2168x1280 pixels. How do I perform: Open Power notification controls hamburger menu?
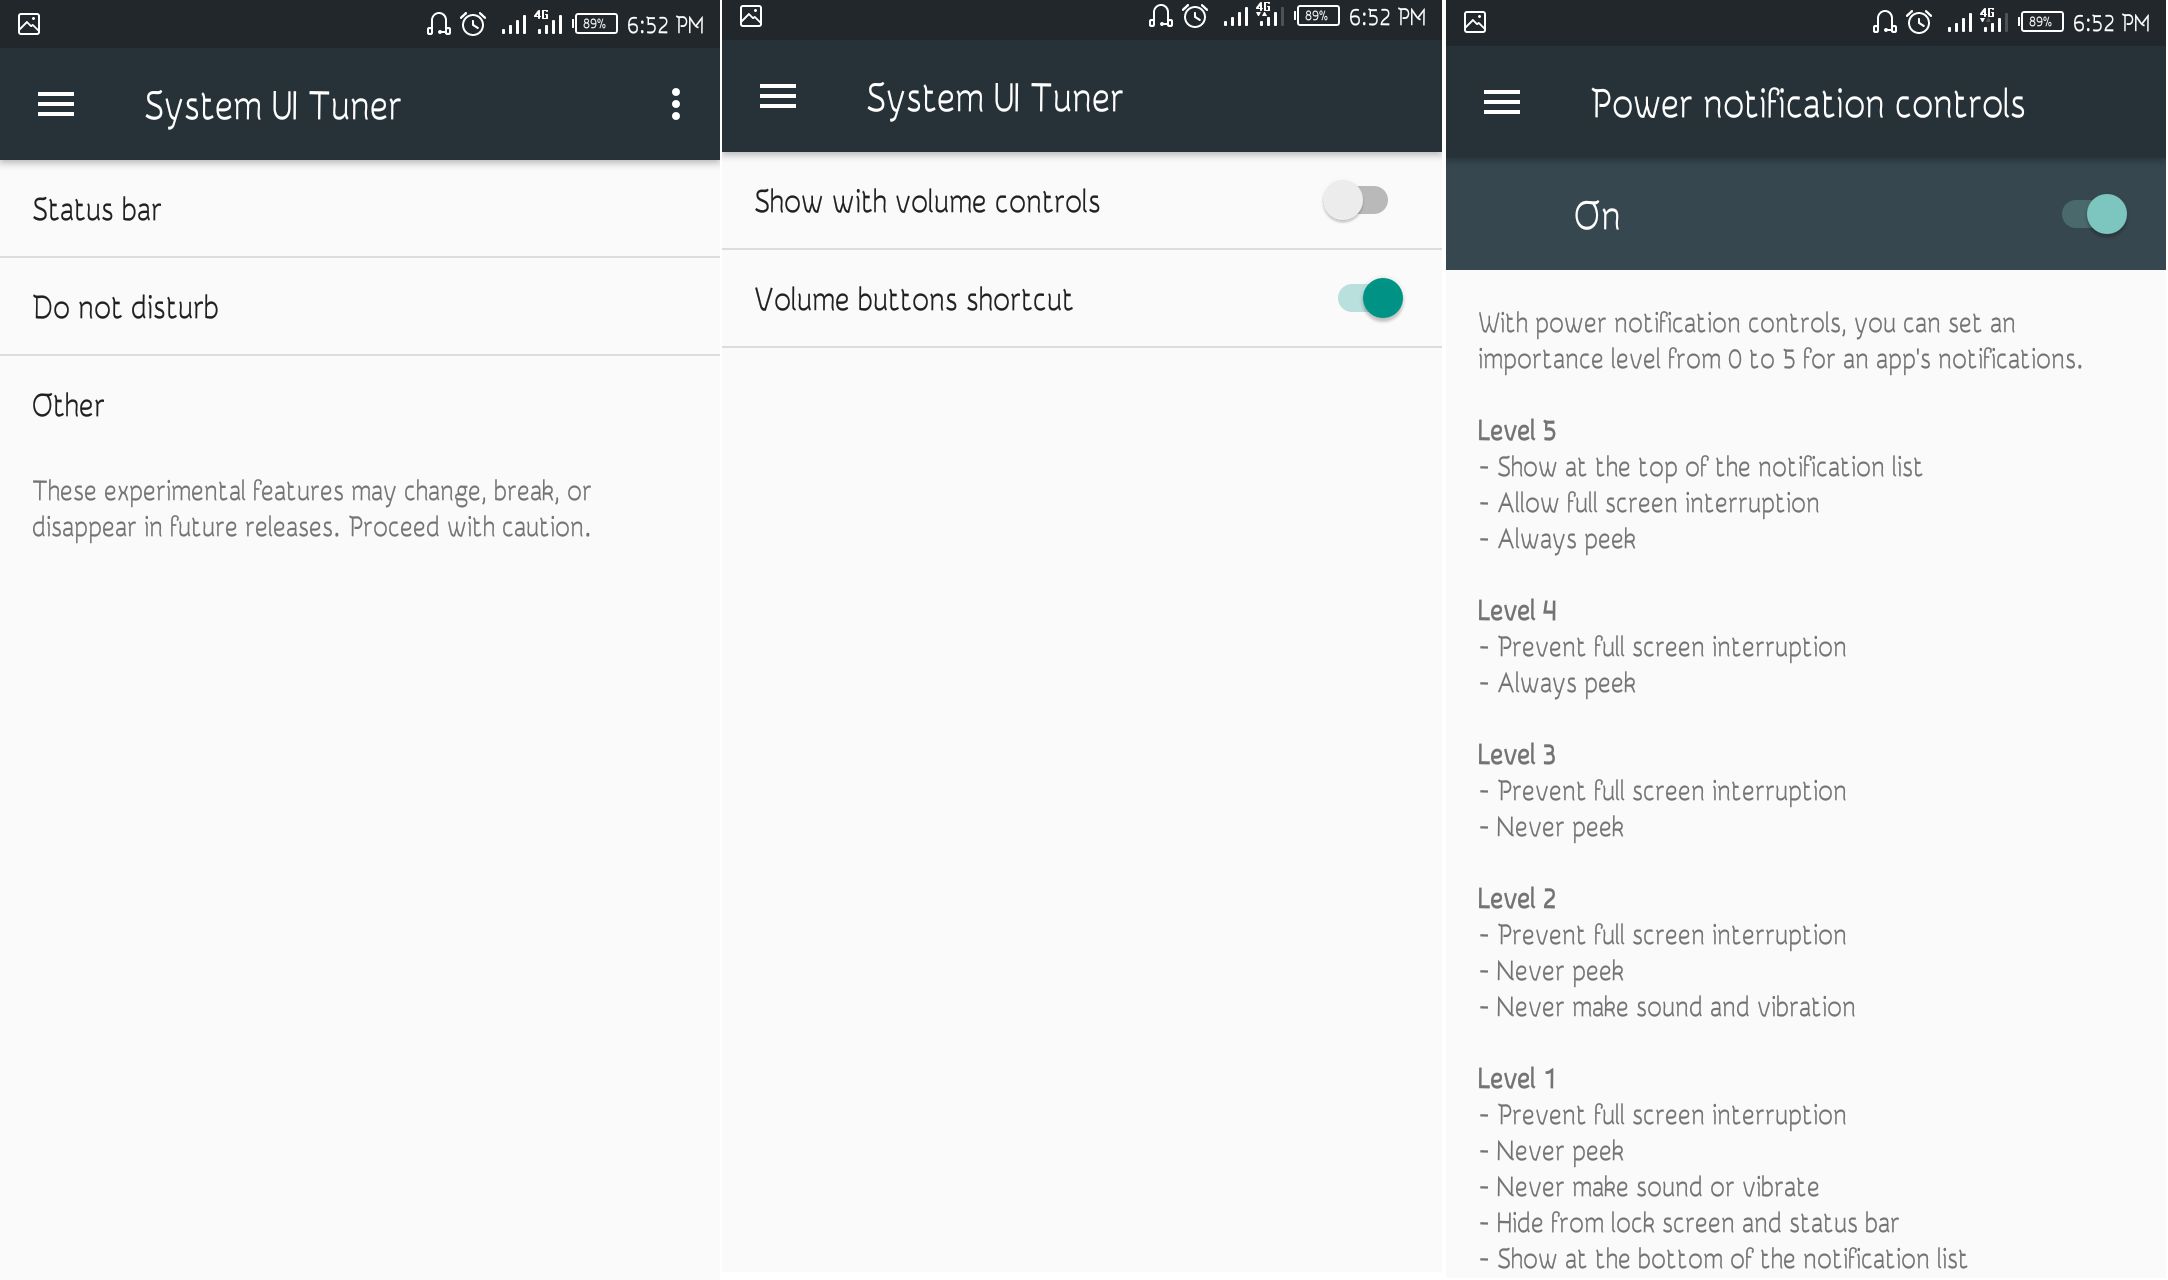pyautogui.click(x=1499, y=105)
